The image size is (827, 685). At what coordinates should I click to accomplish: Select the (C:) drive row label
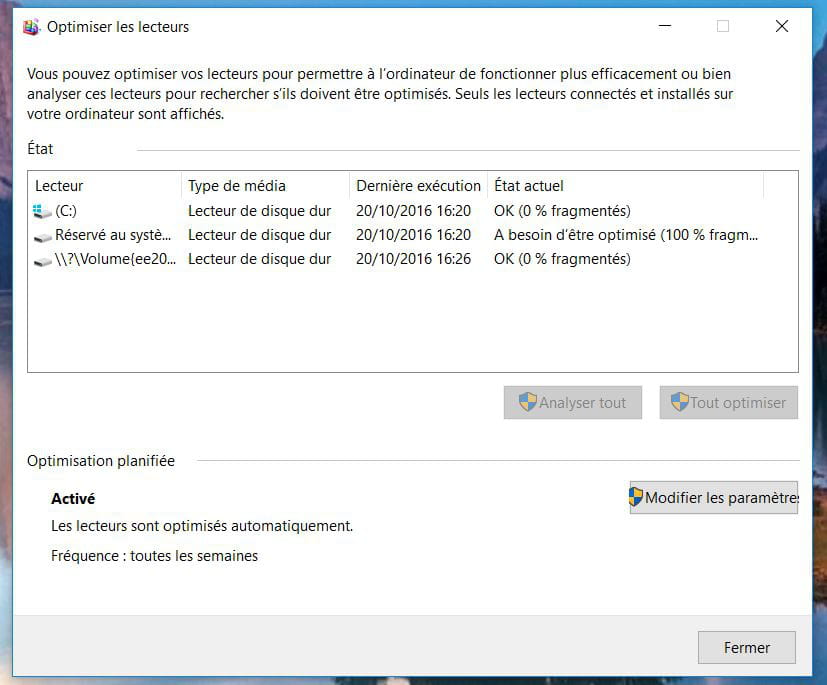66,211
